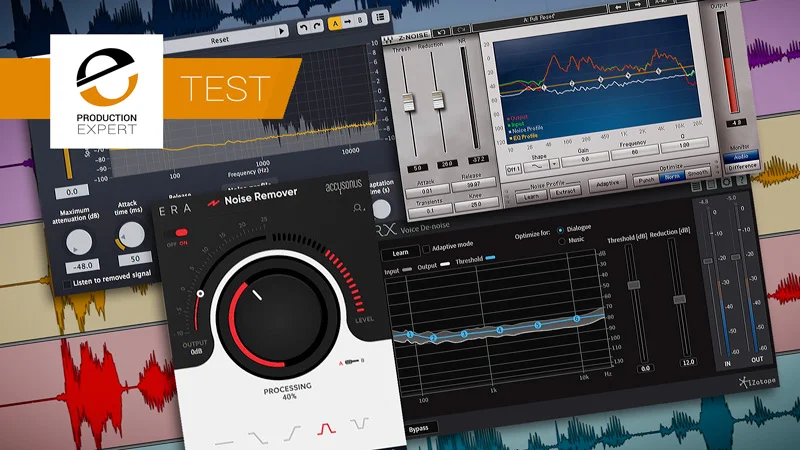Toggle the ERA Noise Remover OFF/ON switch

pyautogui.click(x=176, y=234)
